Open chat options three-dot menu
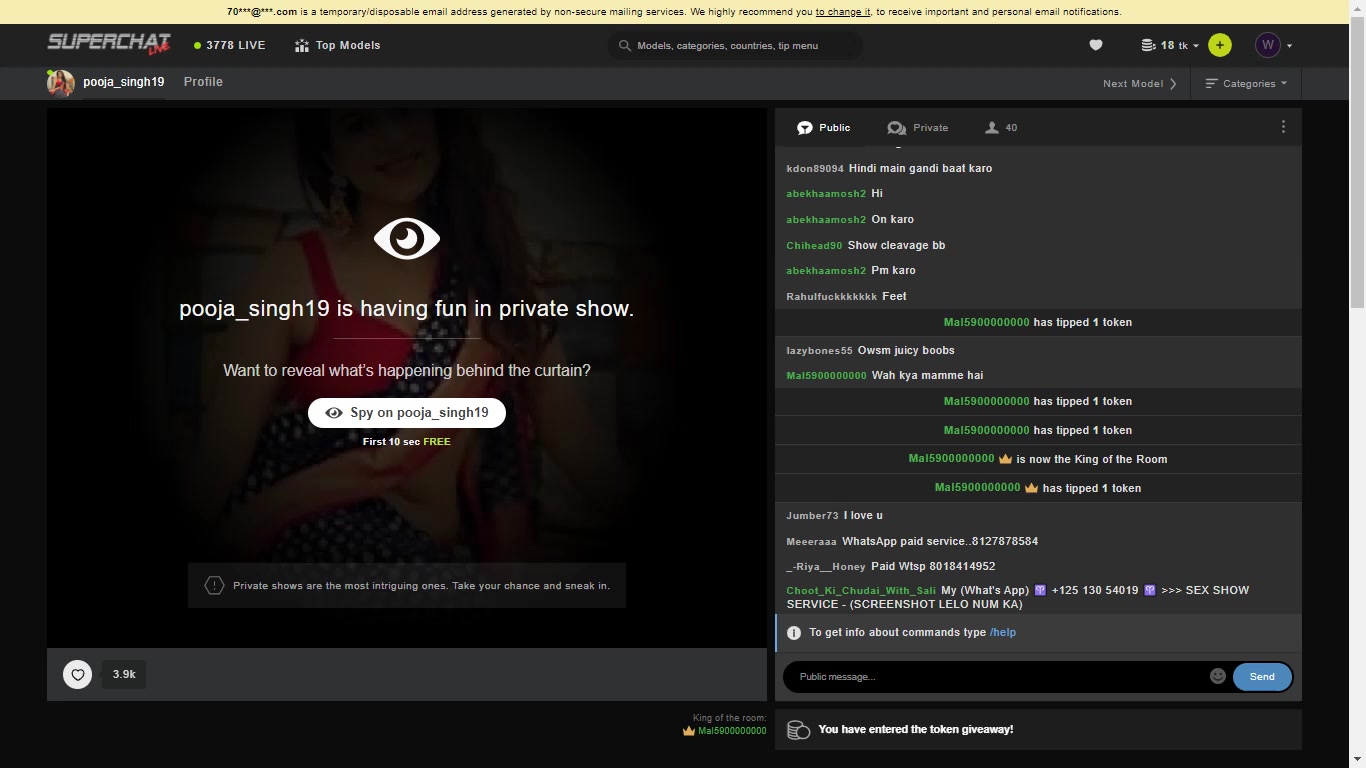1366x768 pixels. click(x=1283, y=127)
